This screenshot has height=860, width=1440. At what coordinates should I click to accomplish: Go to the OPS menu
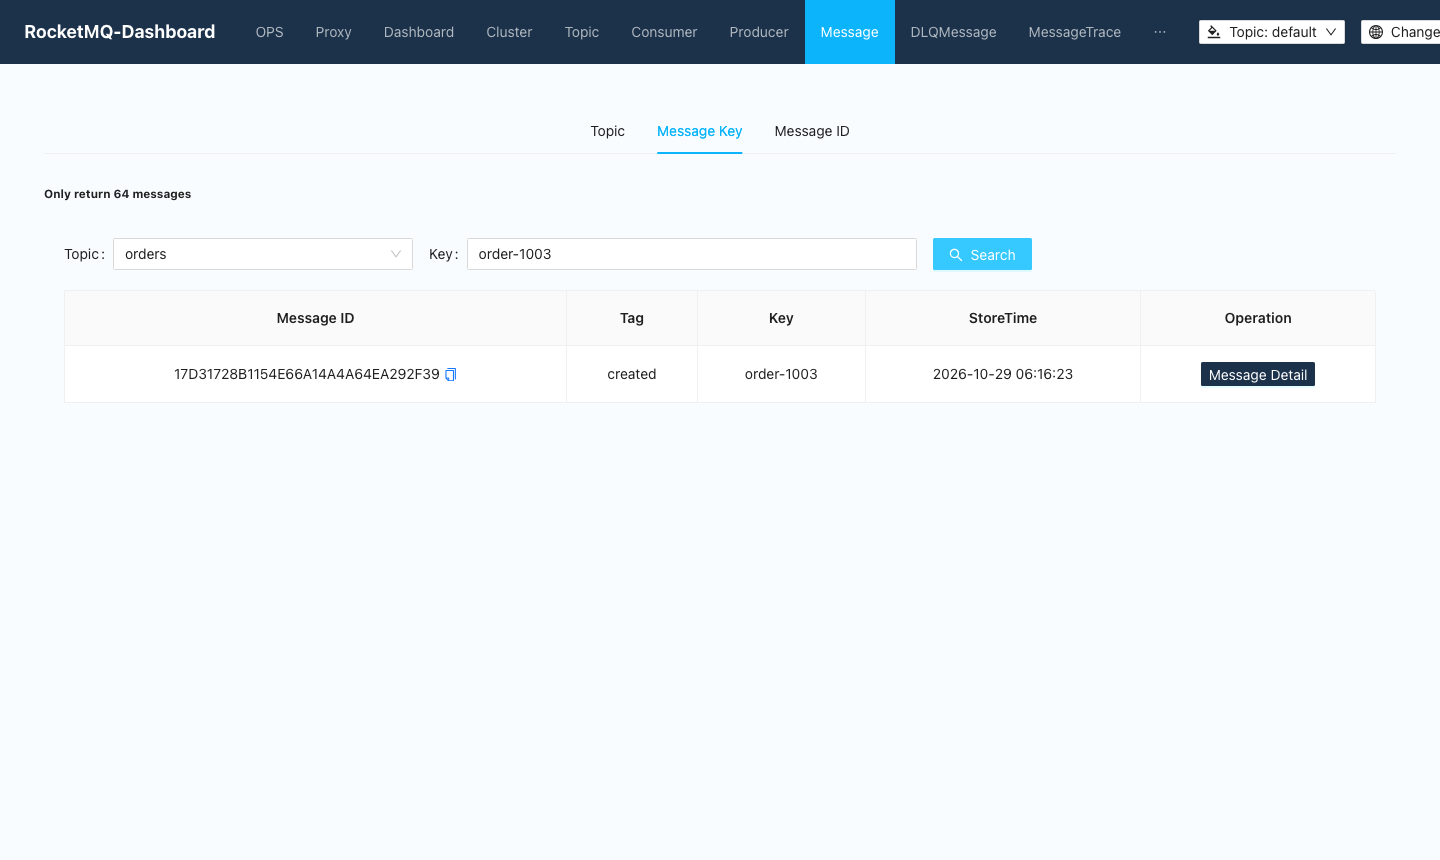click(270, 32)
